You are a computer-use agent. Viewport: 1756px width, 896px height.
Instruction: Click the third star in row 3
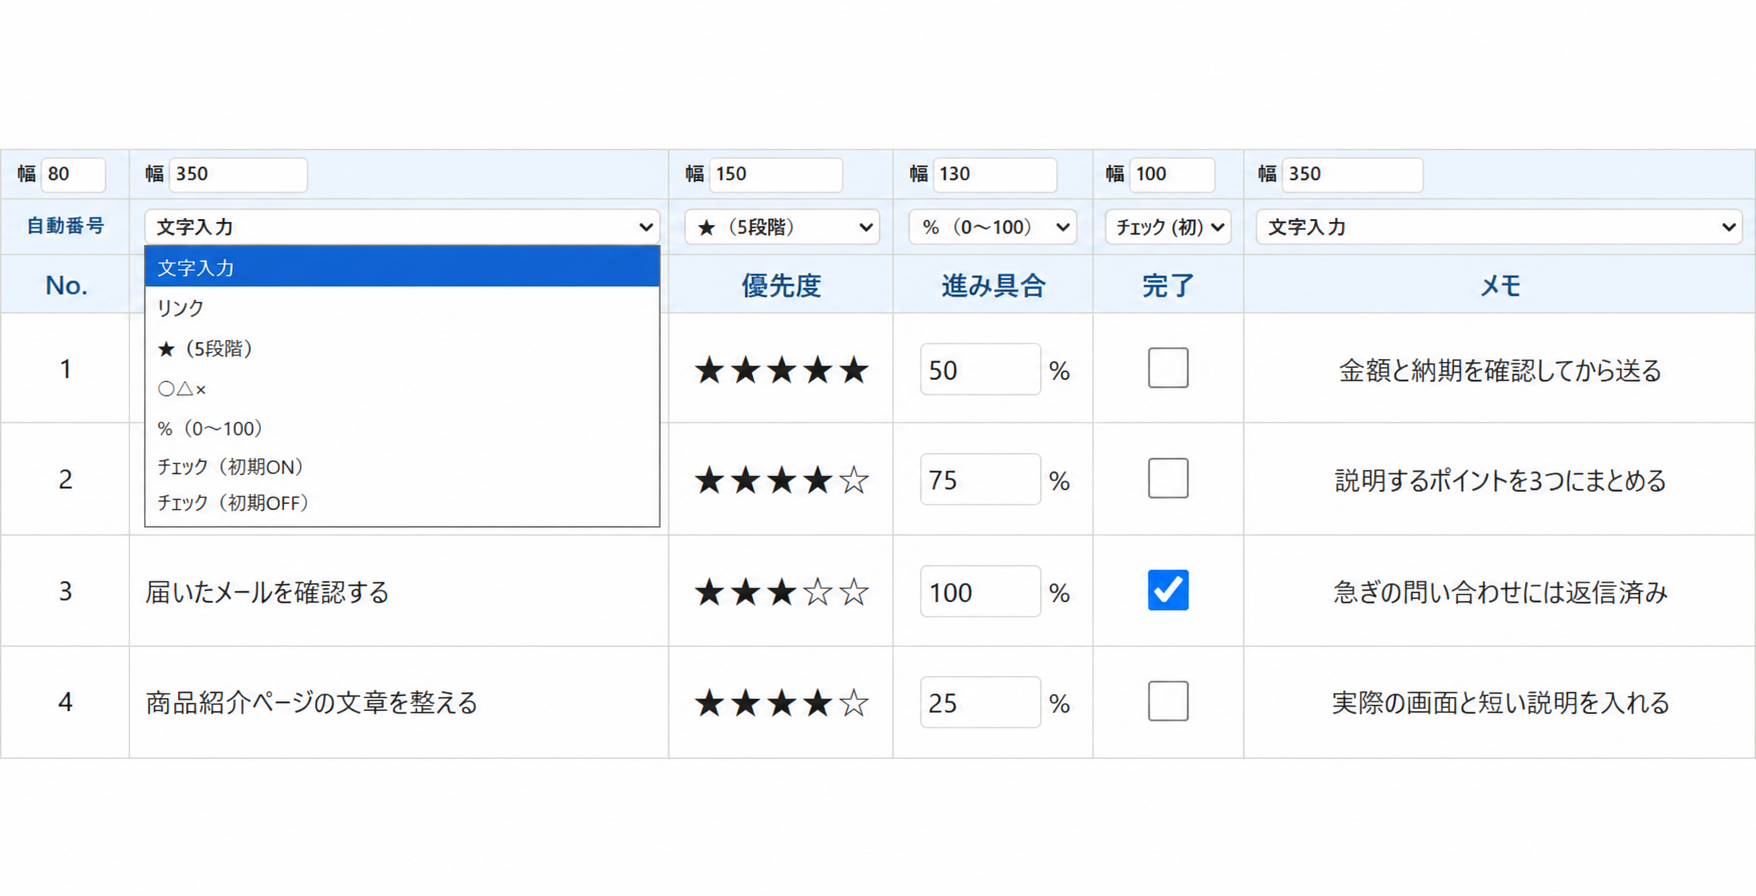pyautogui.click(x=781, y=592)
